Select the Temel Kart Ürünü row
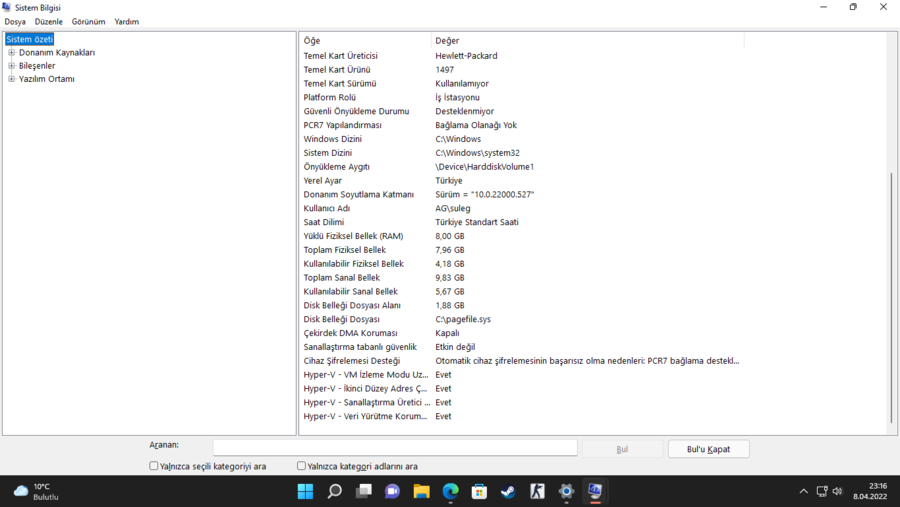 tap(522, 69)
